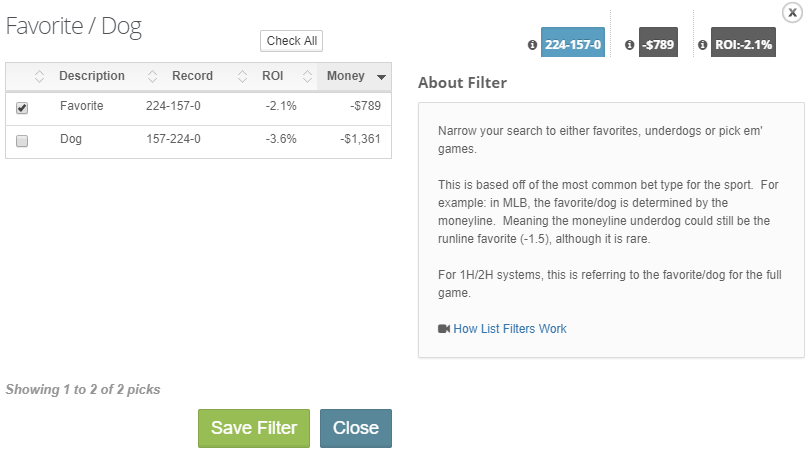This screenshot has height=456, width=807.
Task: Click the blue 224-157-0 record badge
Action: click(573, 42)
